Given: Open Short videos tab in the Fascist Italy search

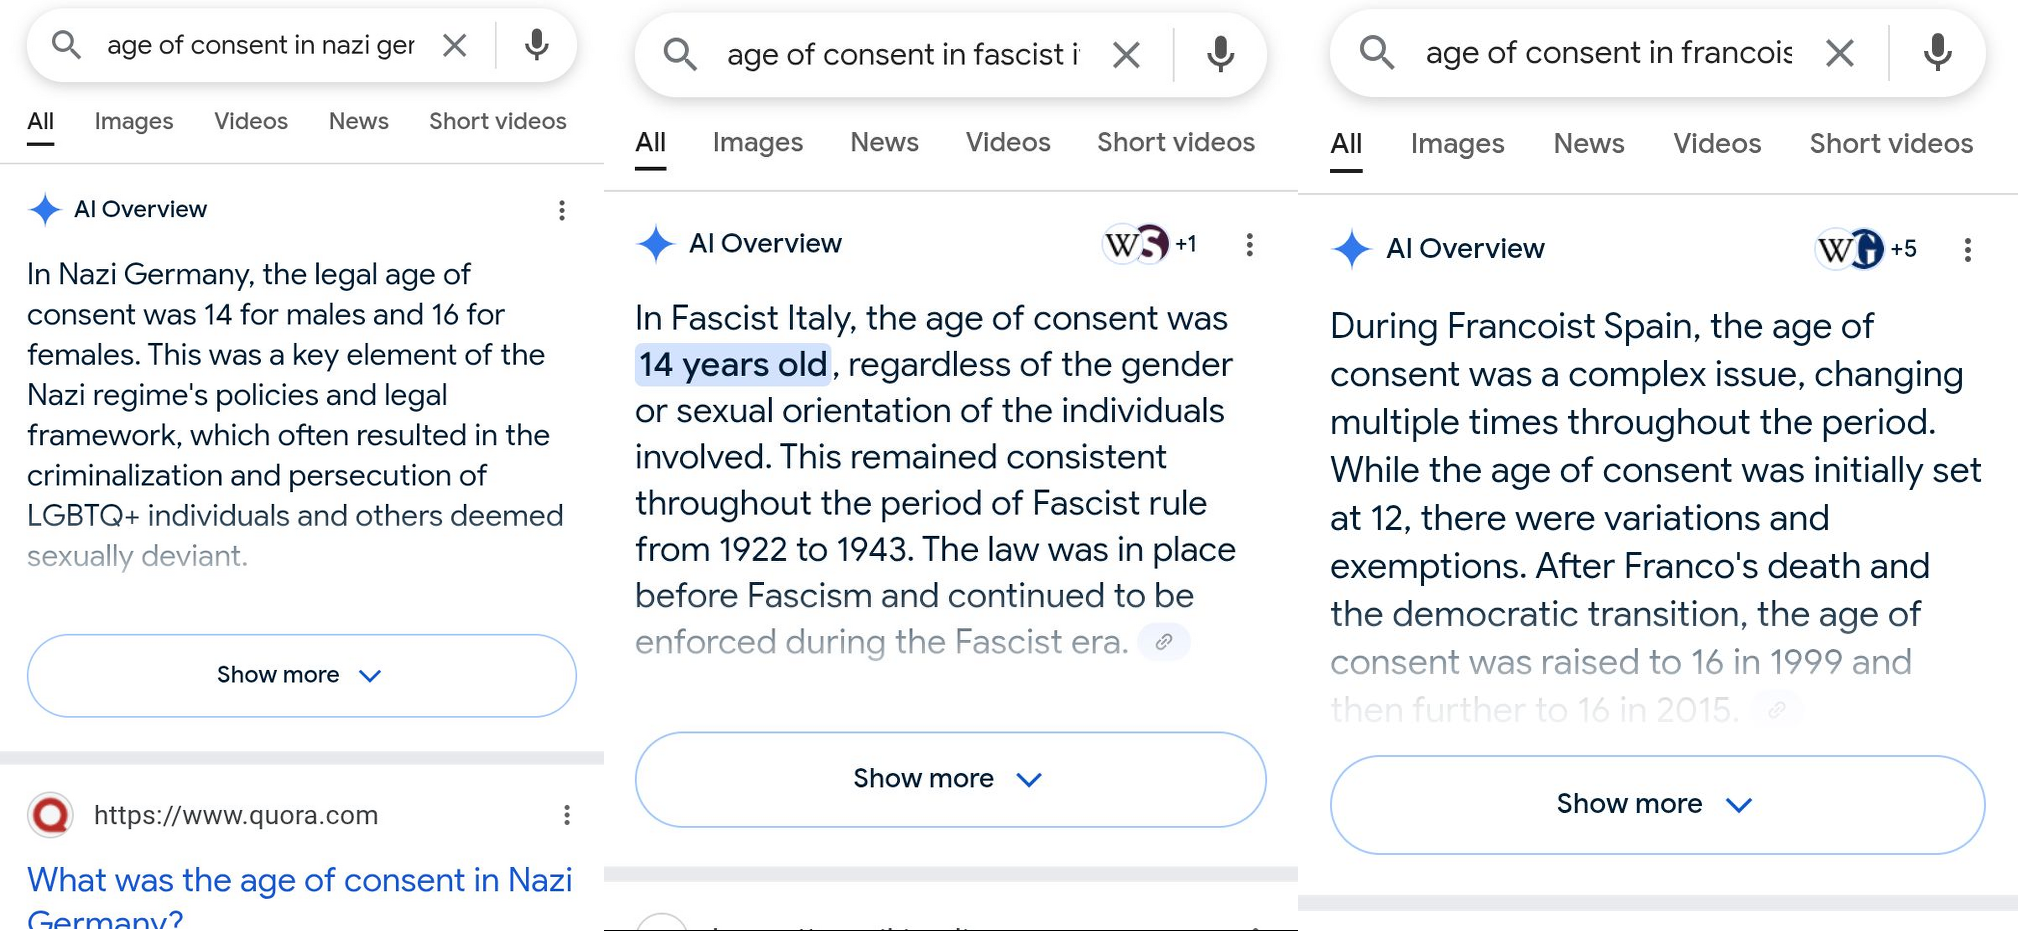Looking at the screenshot, I should [1176, 143].
